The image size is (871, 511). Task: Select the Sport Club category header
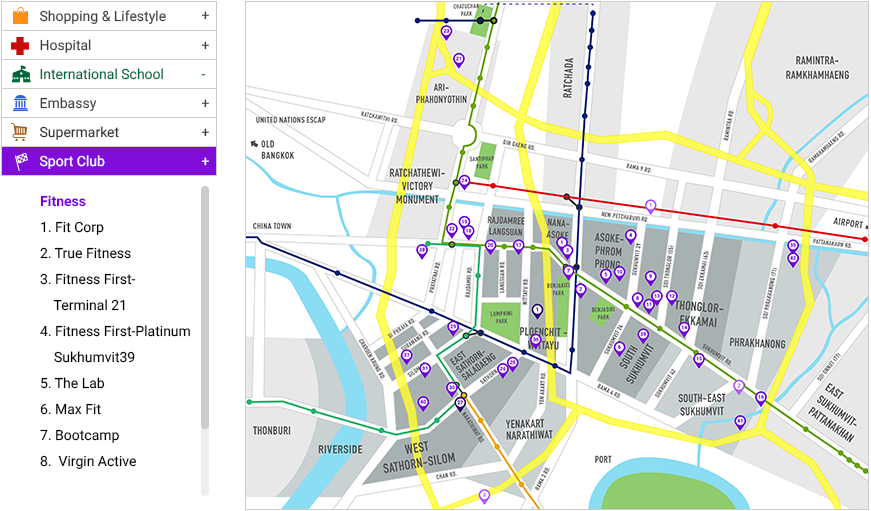pos(72,161)
